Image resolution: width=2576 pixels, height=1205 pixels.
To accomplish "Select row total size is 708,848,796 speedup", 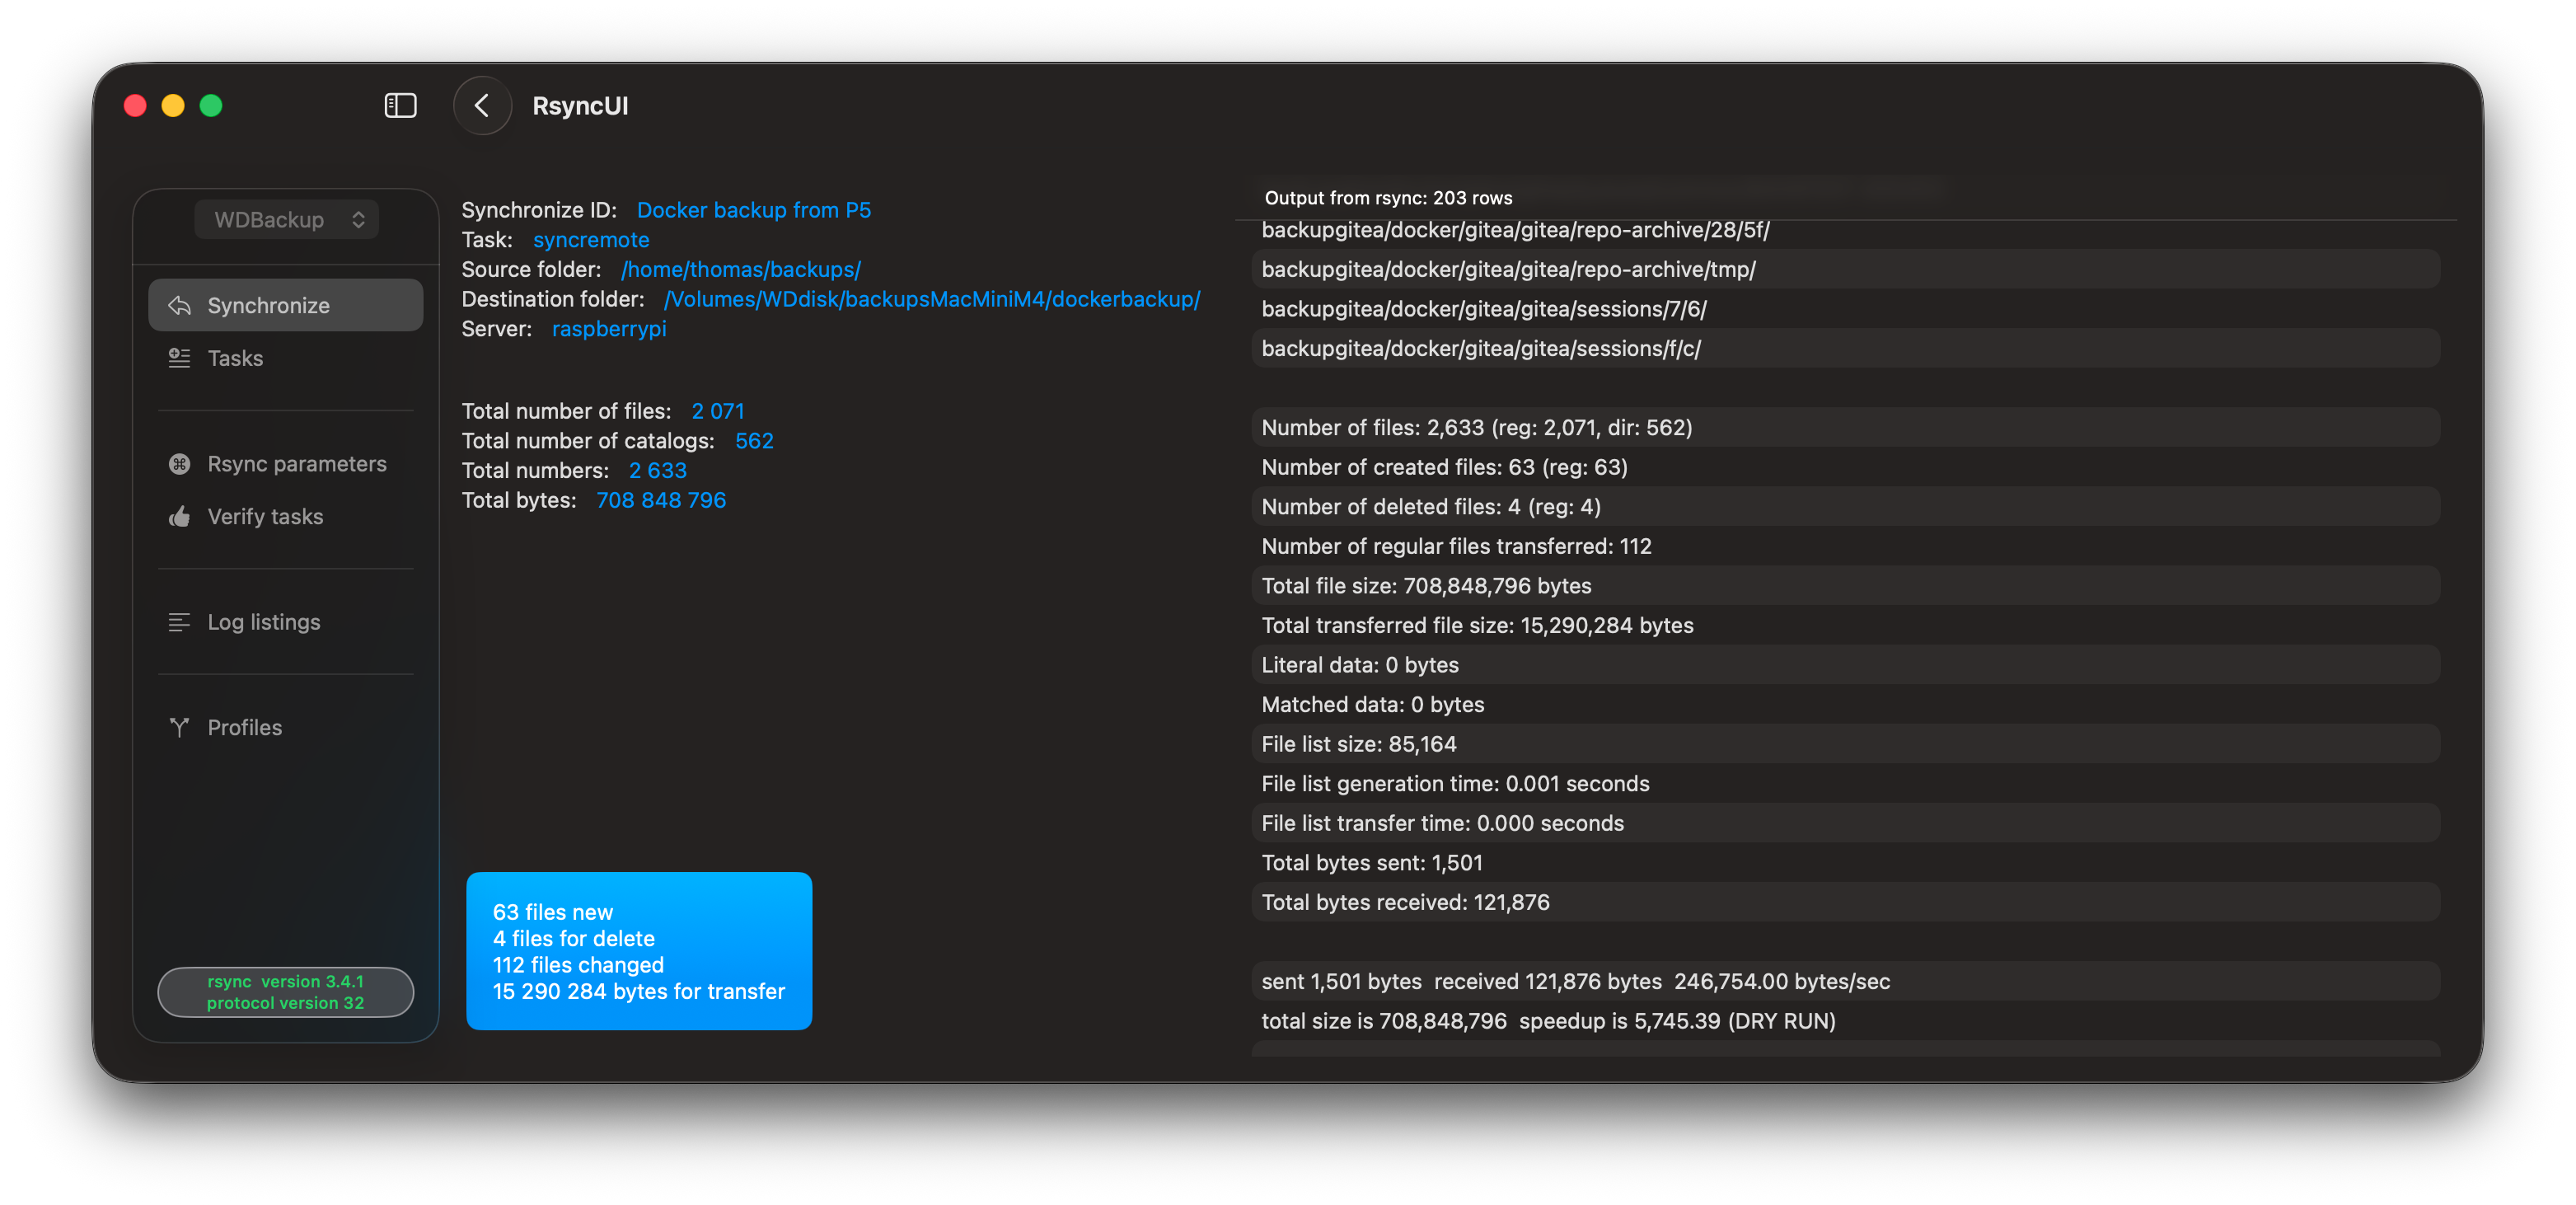I will click(1845, 1021).
